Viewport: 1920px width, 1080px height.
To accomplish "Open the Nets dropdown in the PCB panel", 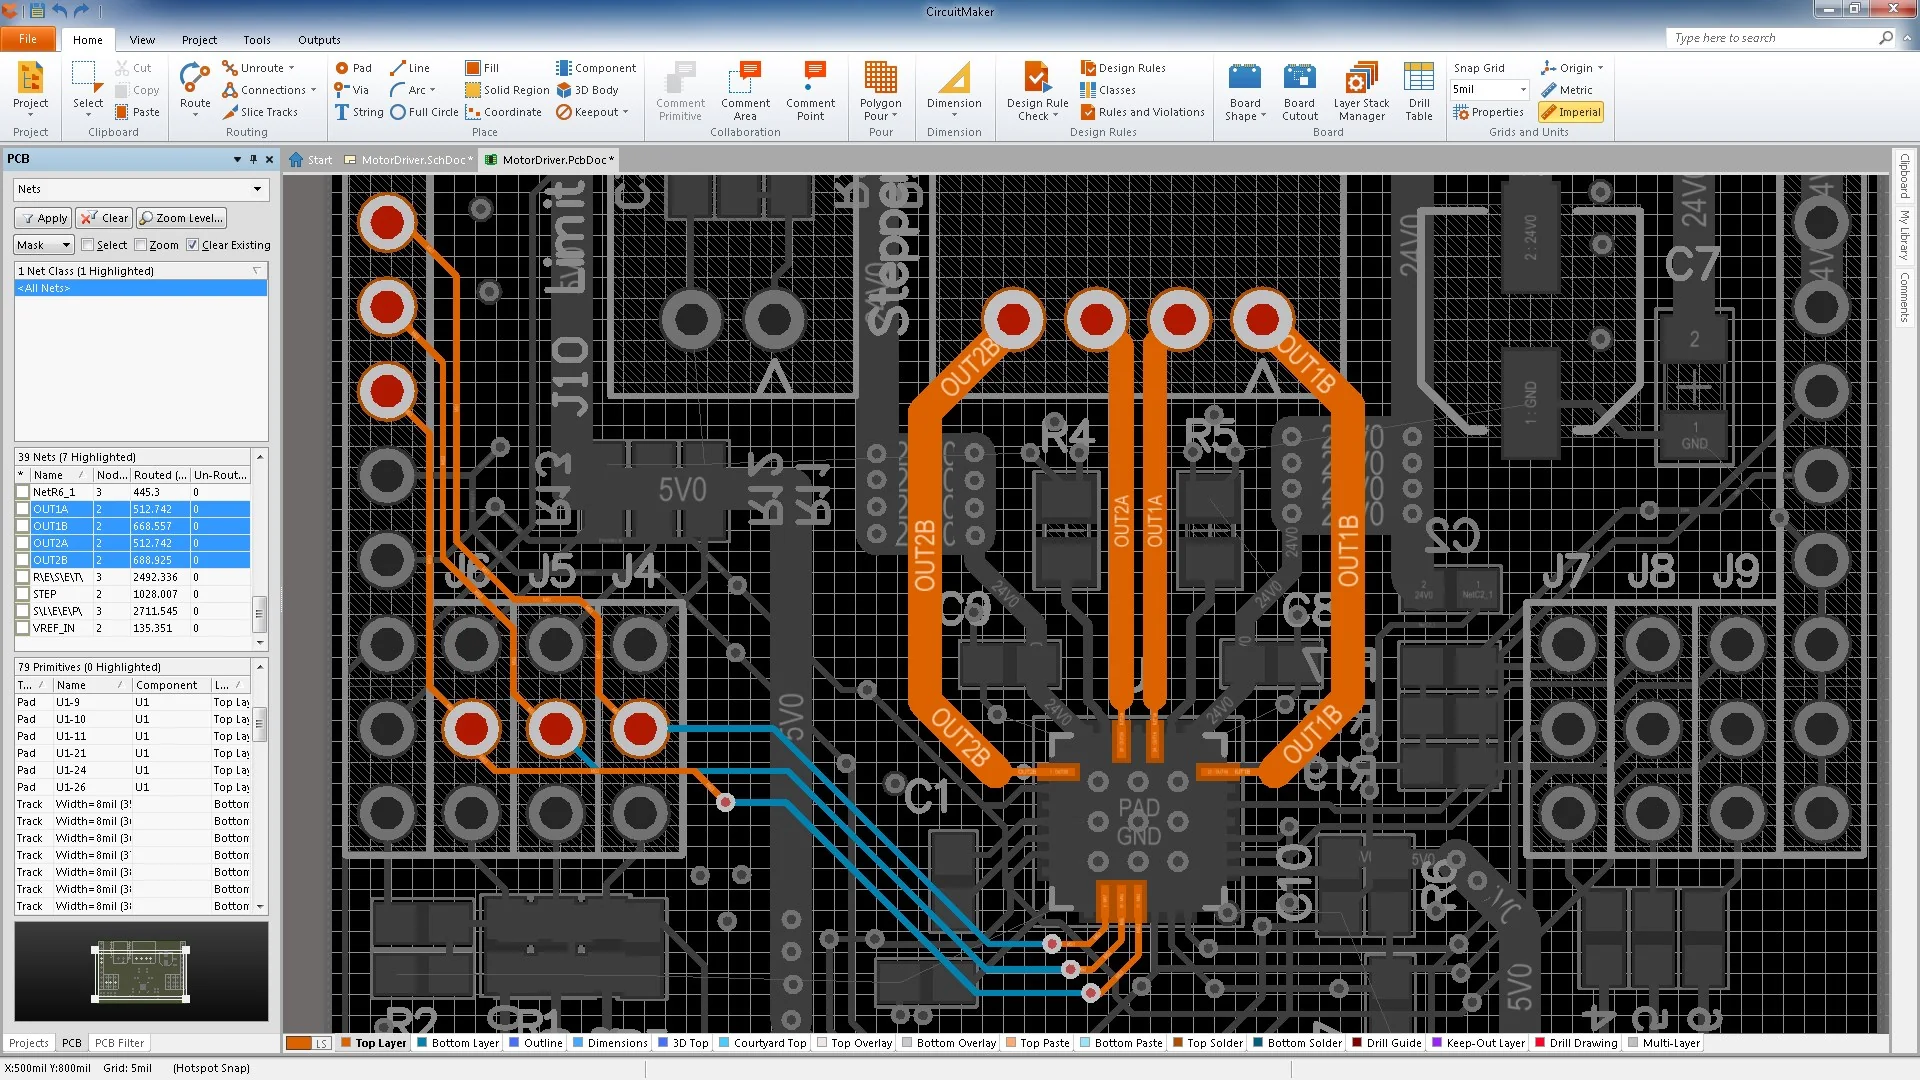I will [x=140, y=189].
